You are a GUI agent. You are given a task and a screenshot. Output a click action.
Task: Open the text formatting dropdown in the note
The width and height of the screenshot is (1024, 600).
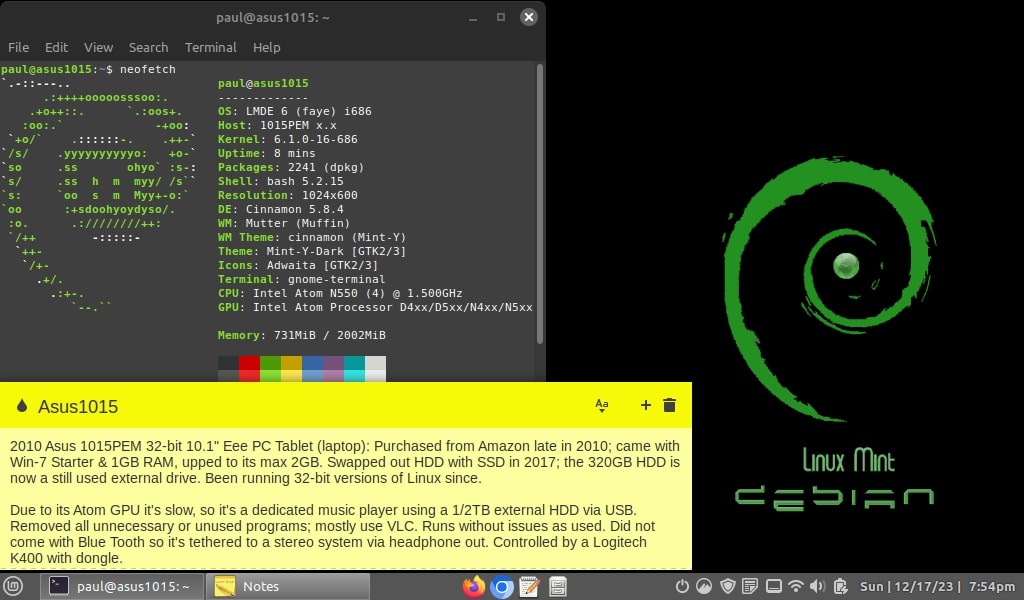point(602,405)
